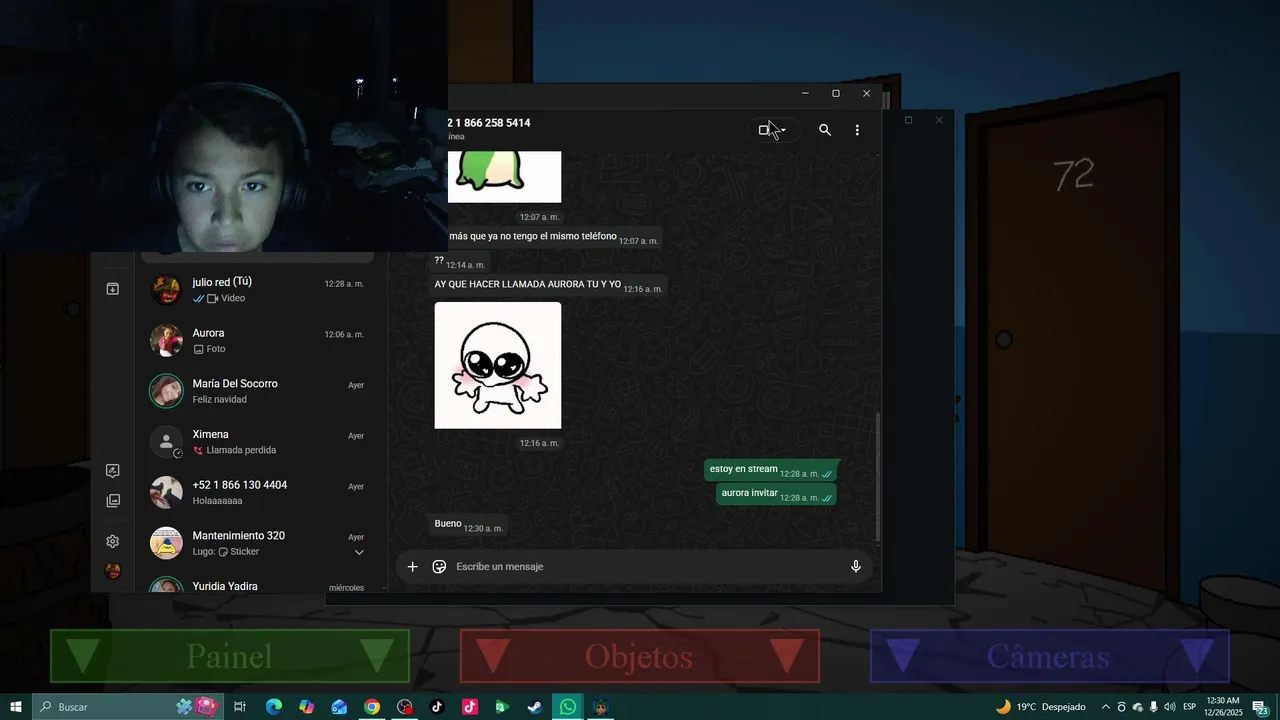View Mantenimiento 320 group avatar
Screen dimensions: 1280x720
166,543
